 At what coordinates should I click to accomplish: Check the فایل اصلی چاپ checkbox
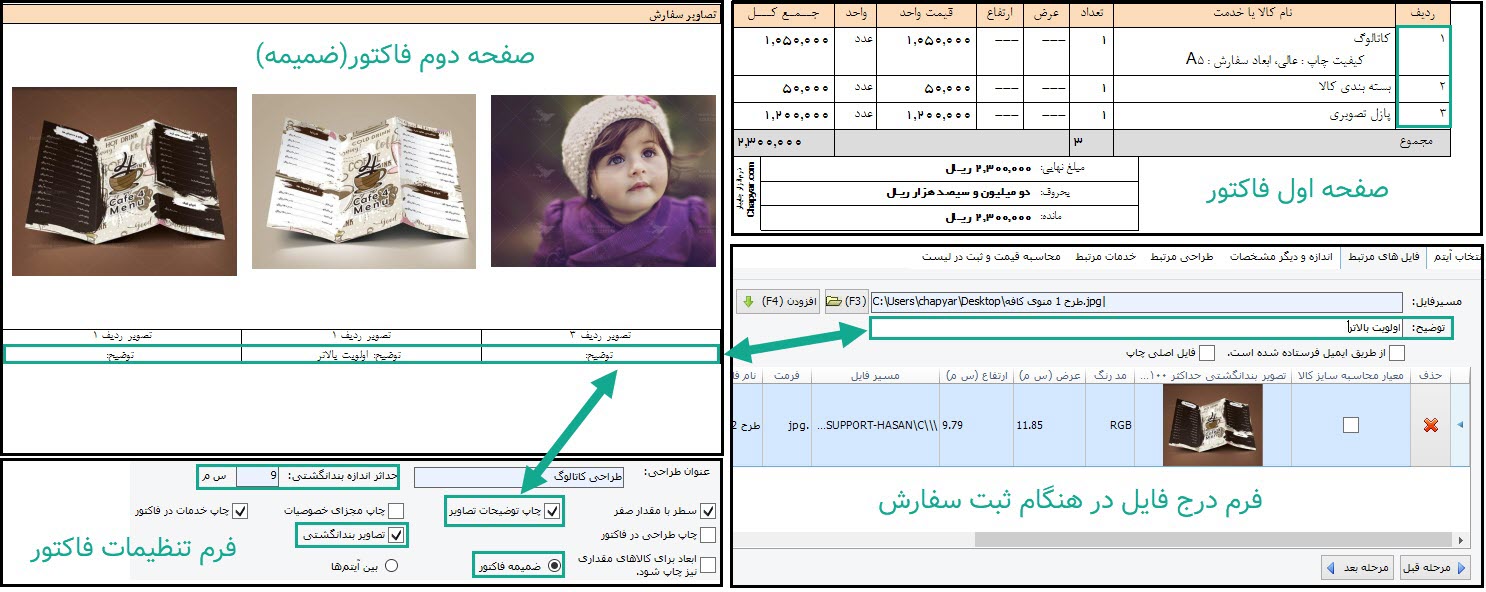pyautogui.click(x=1206, y=352)
